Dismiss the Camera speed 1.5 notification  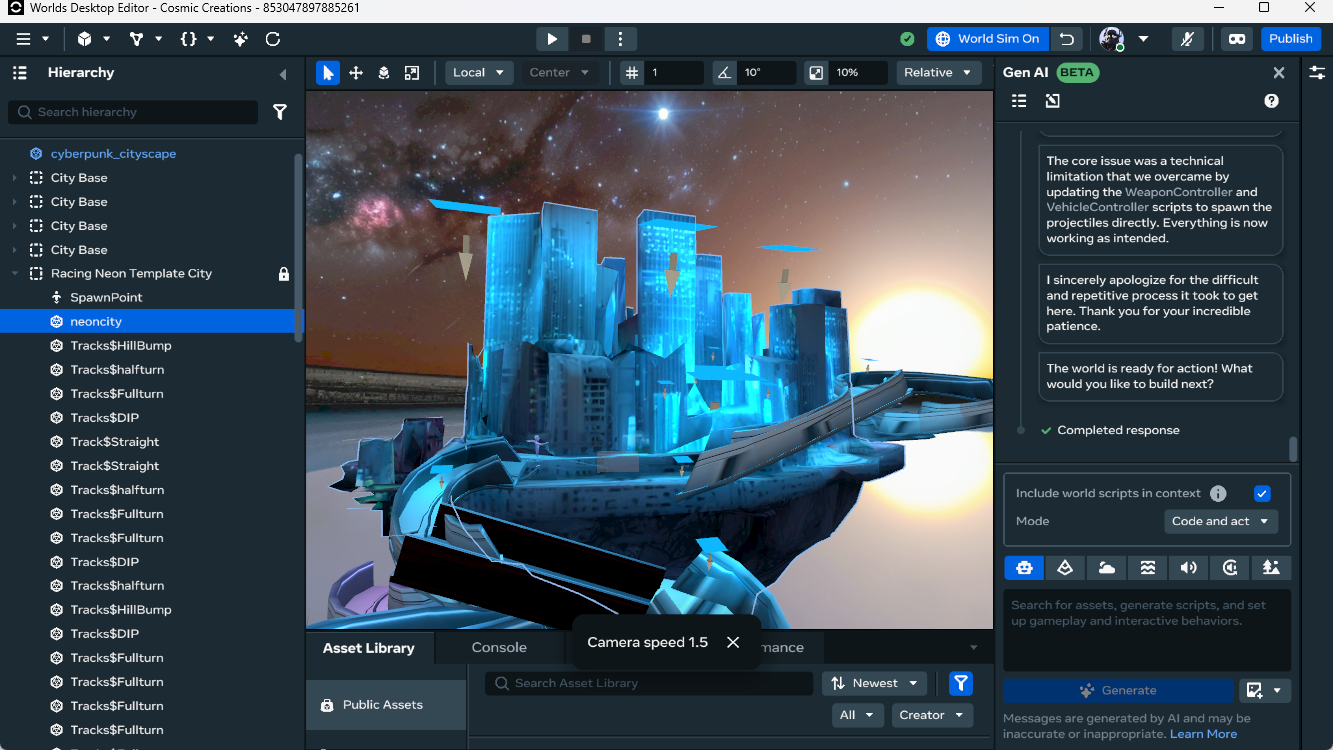(x=733, y=642)
